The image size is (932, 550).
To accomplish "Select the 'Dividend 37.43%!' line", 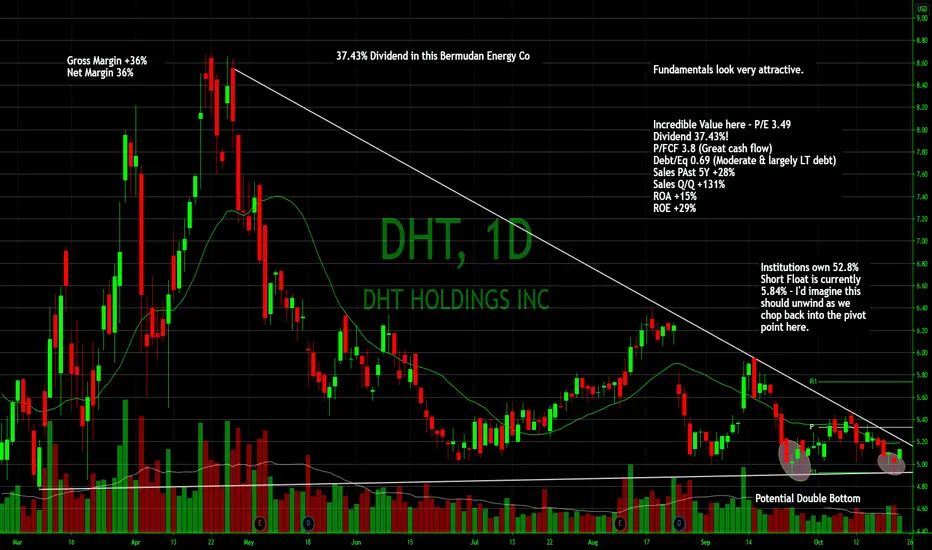I will pyautogui.click(x=690, y=136).
